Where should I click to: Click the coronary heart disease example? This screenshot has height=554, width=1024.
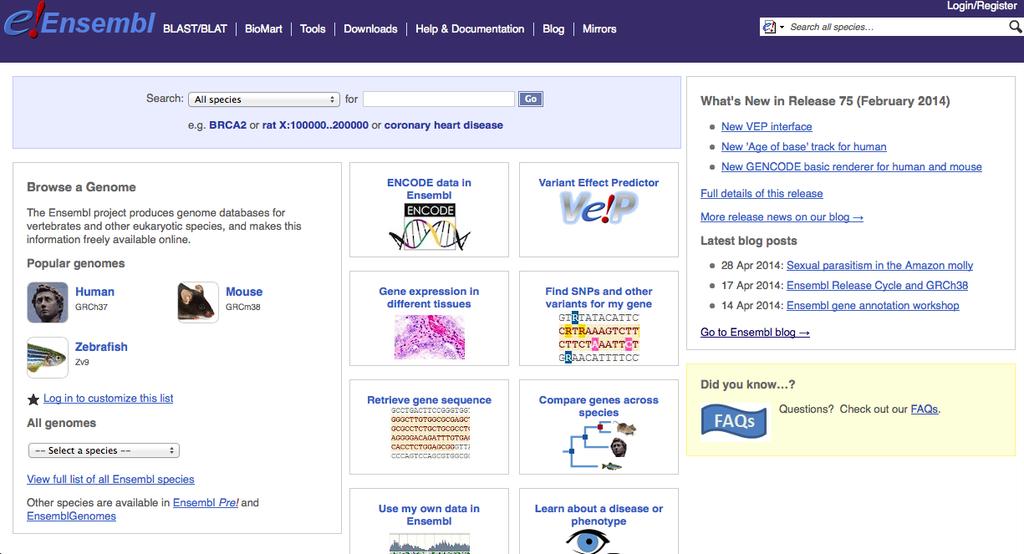click(443, 125)
